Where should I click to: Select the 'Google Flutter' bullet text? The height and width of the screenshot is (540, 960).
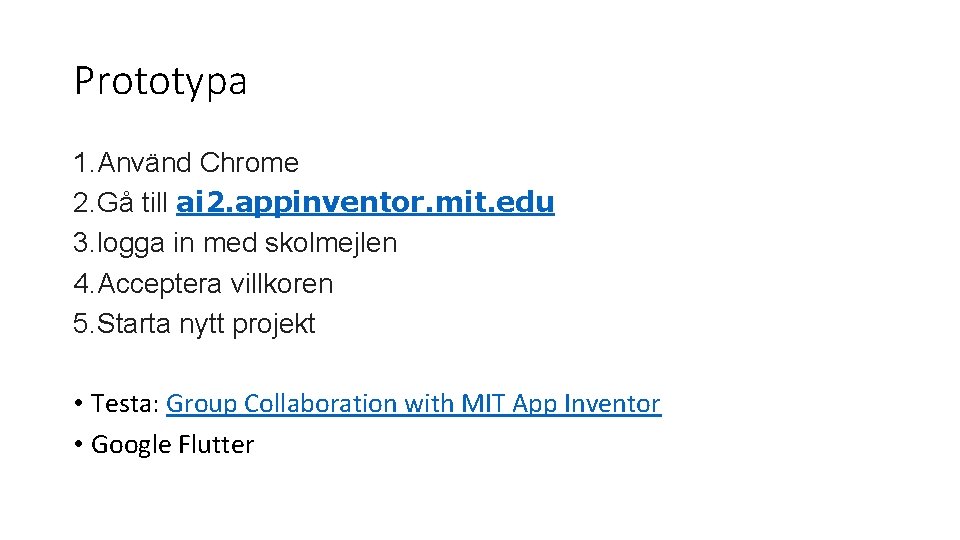tap(172, 445)
